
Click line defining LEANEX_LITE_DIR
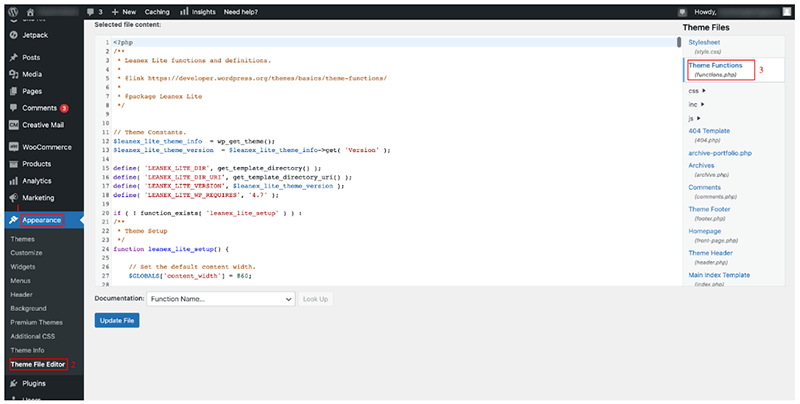pyautogui.click(x=217, y=168)
